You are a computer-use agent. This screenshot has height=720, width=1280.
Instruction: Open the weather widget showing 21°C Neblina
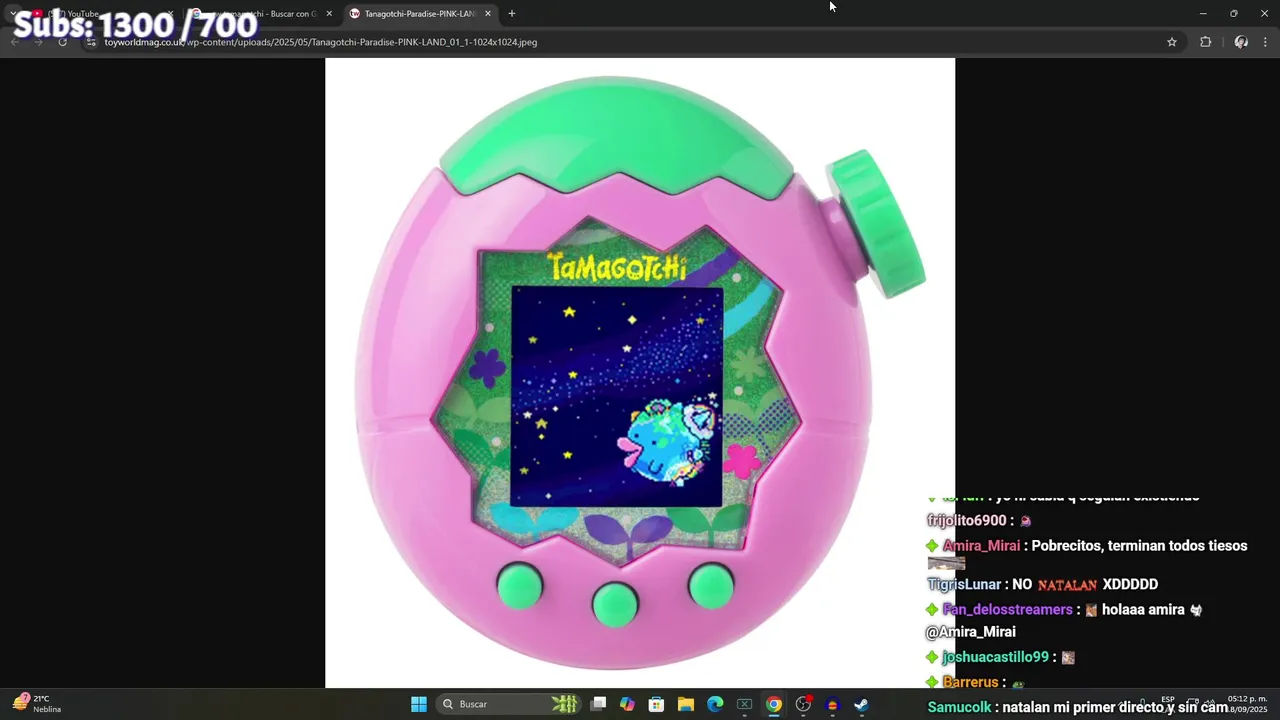coord(37,704)
